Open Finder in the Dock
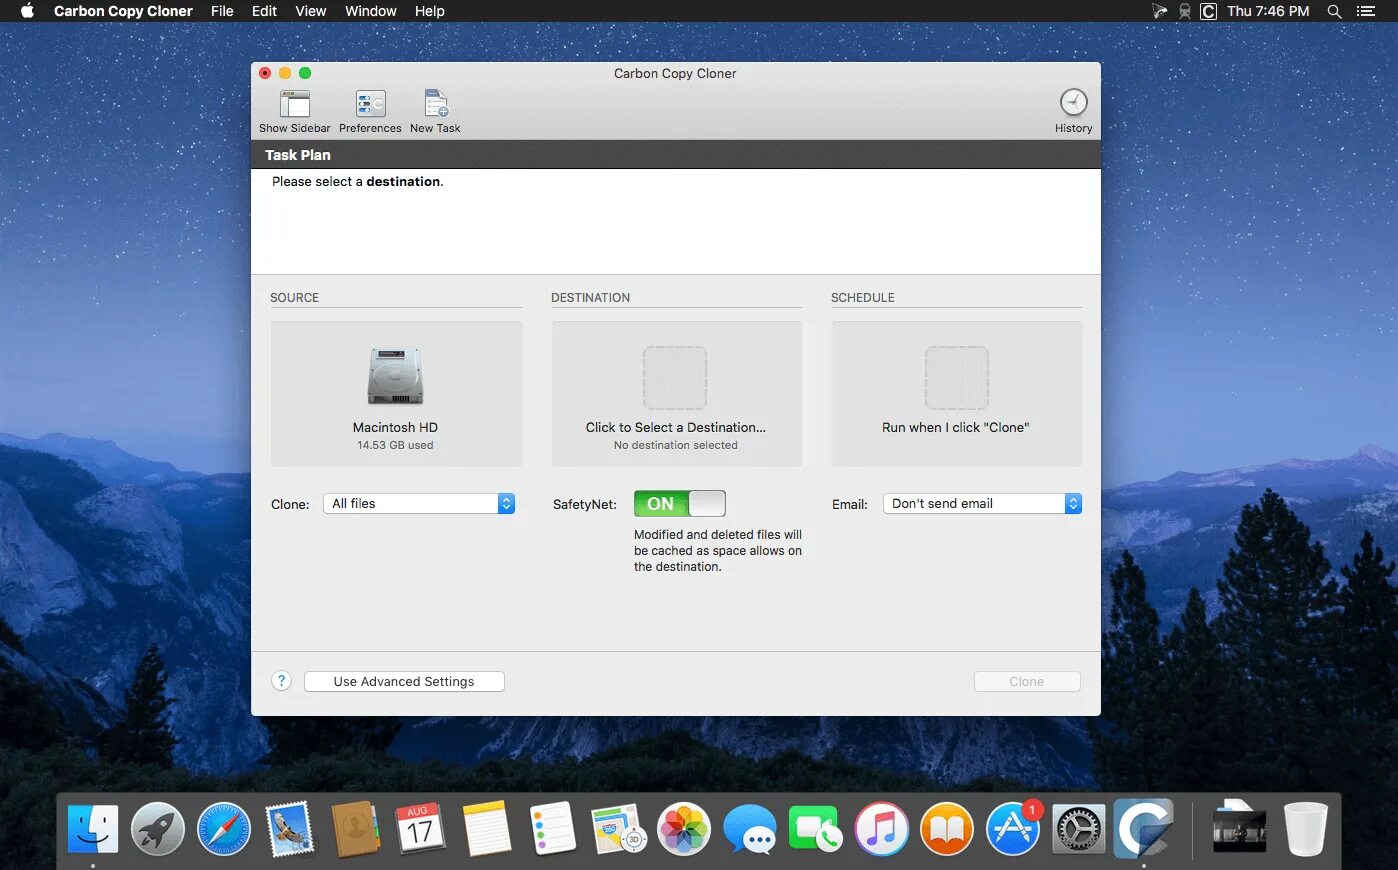The height and width of the screenshot is (870, 1398). point(93,829)
